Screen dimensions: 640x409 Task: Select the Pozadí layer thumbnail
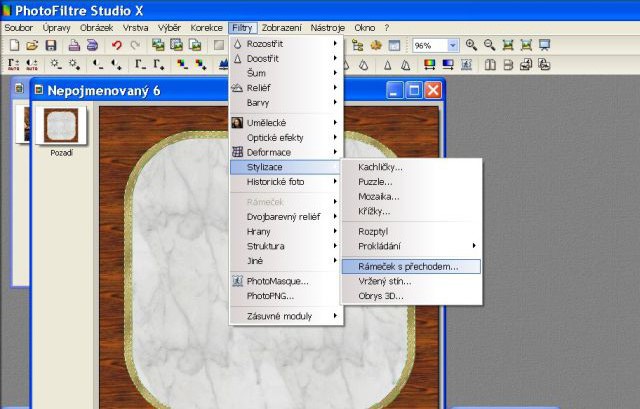coord(61,125)
